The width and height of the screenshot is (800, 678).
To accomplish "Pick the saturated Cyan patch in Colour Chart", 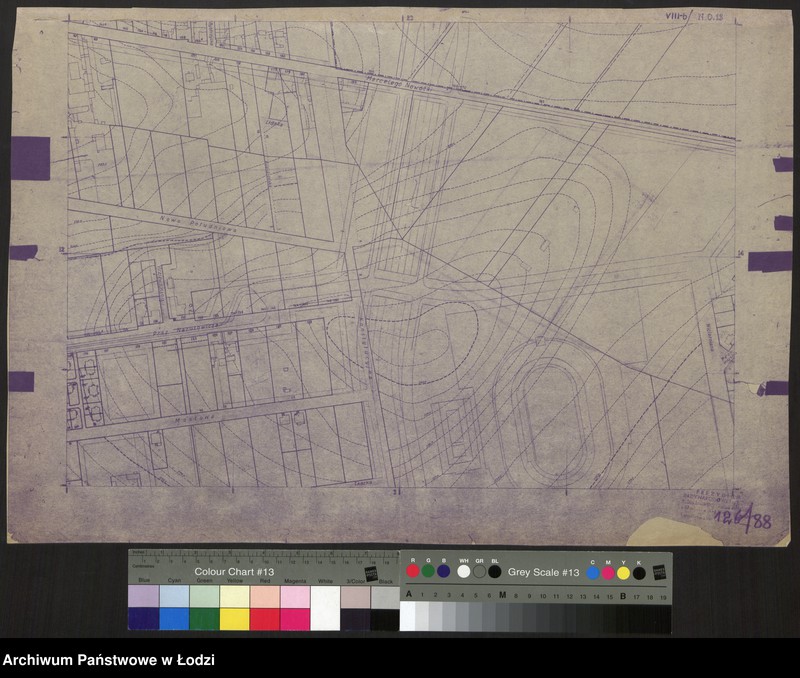I will pyautogui.click(x=174, y=619).
